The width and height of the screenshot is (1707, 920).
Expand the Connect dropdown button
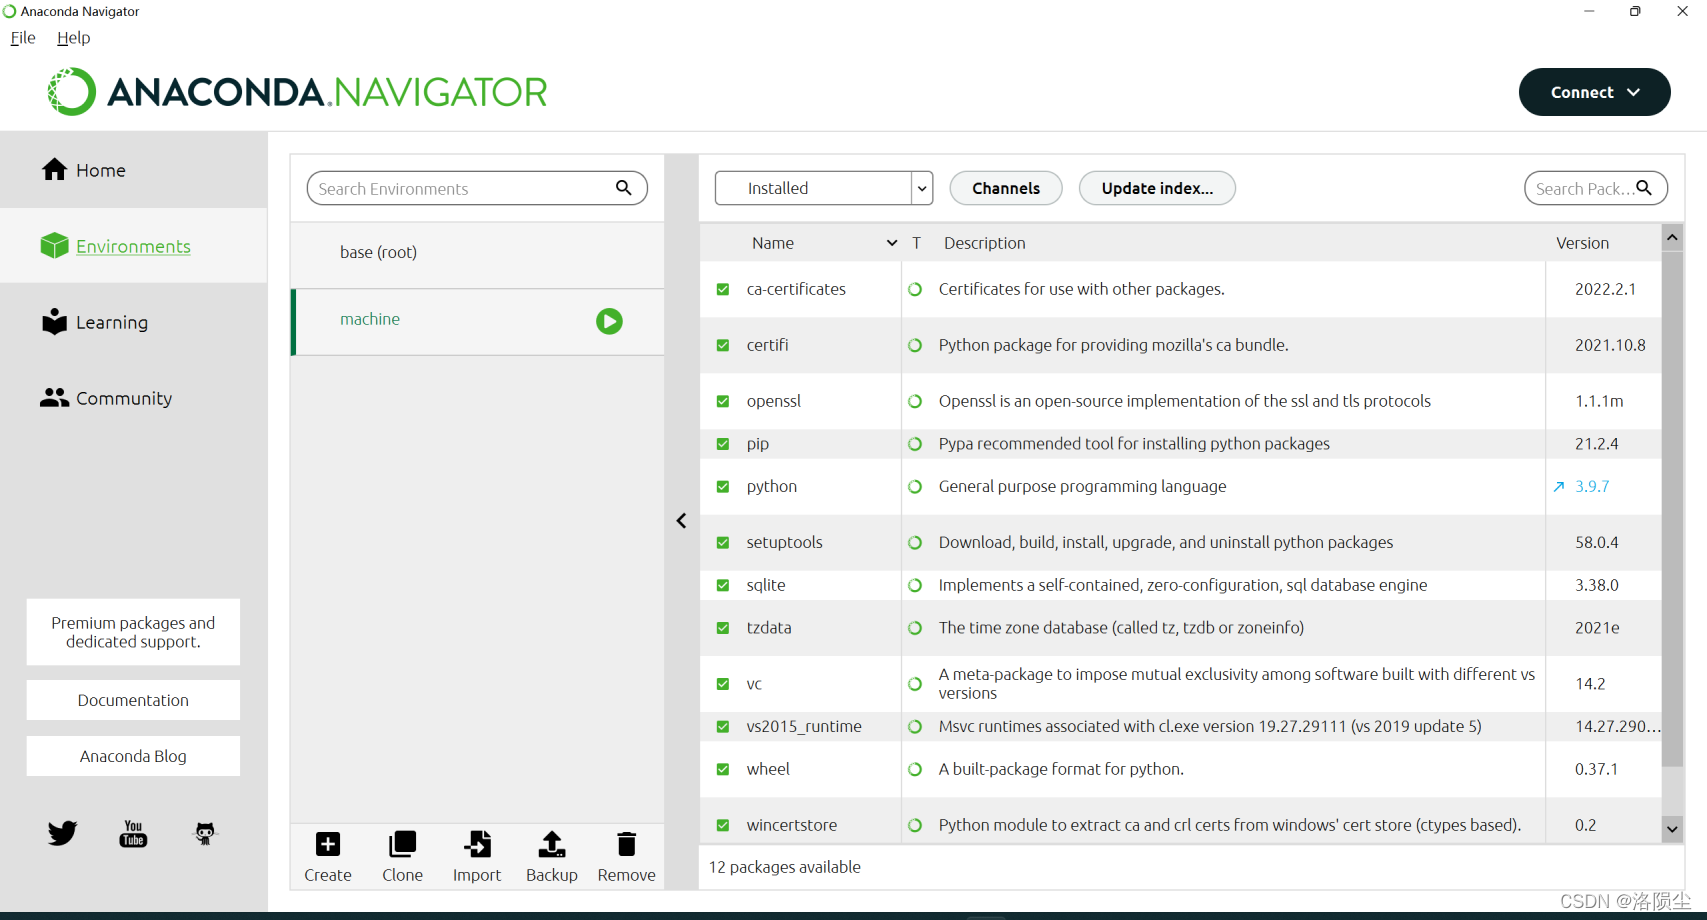click(x=1594, y=92)
